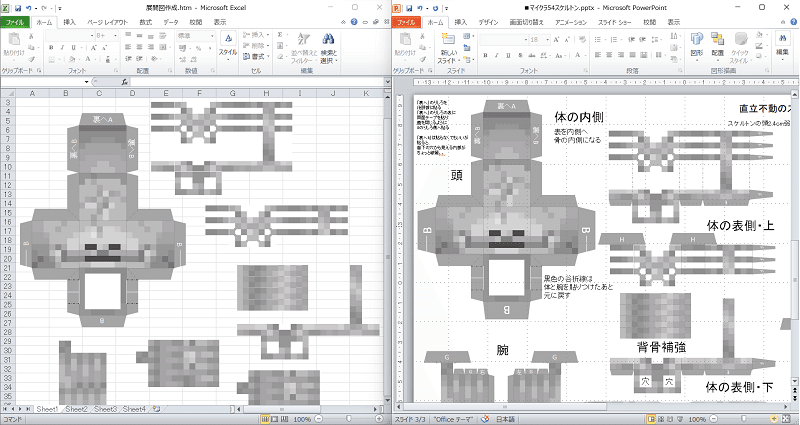Open the Arrange (配置) menu in PowerPoint
This screenshot has height=425, width=800.
pos(718,46)
